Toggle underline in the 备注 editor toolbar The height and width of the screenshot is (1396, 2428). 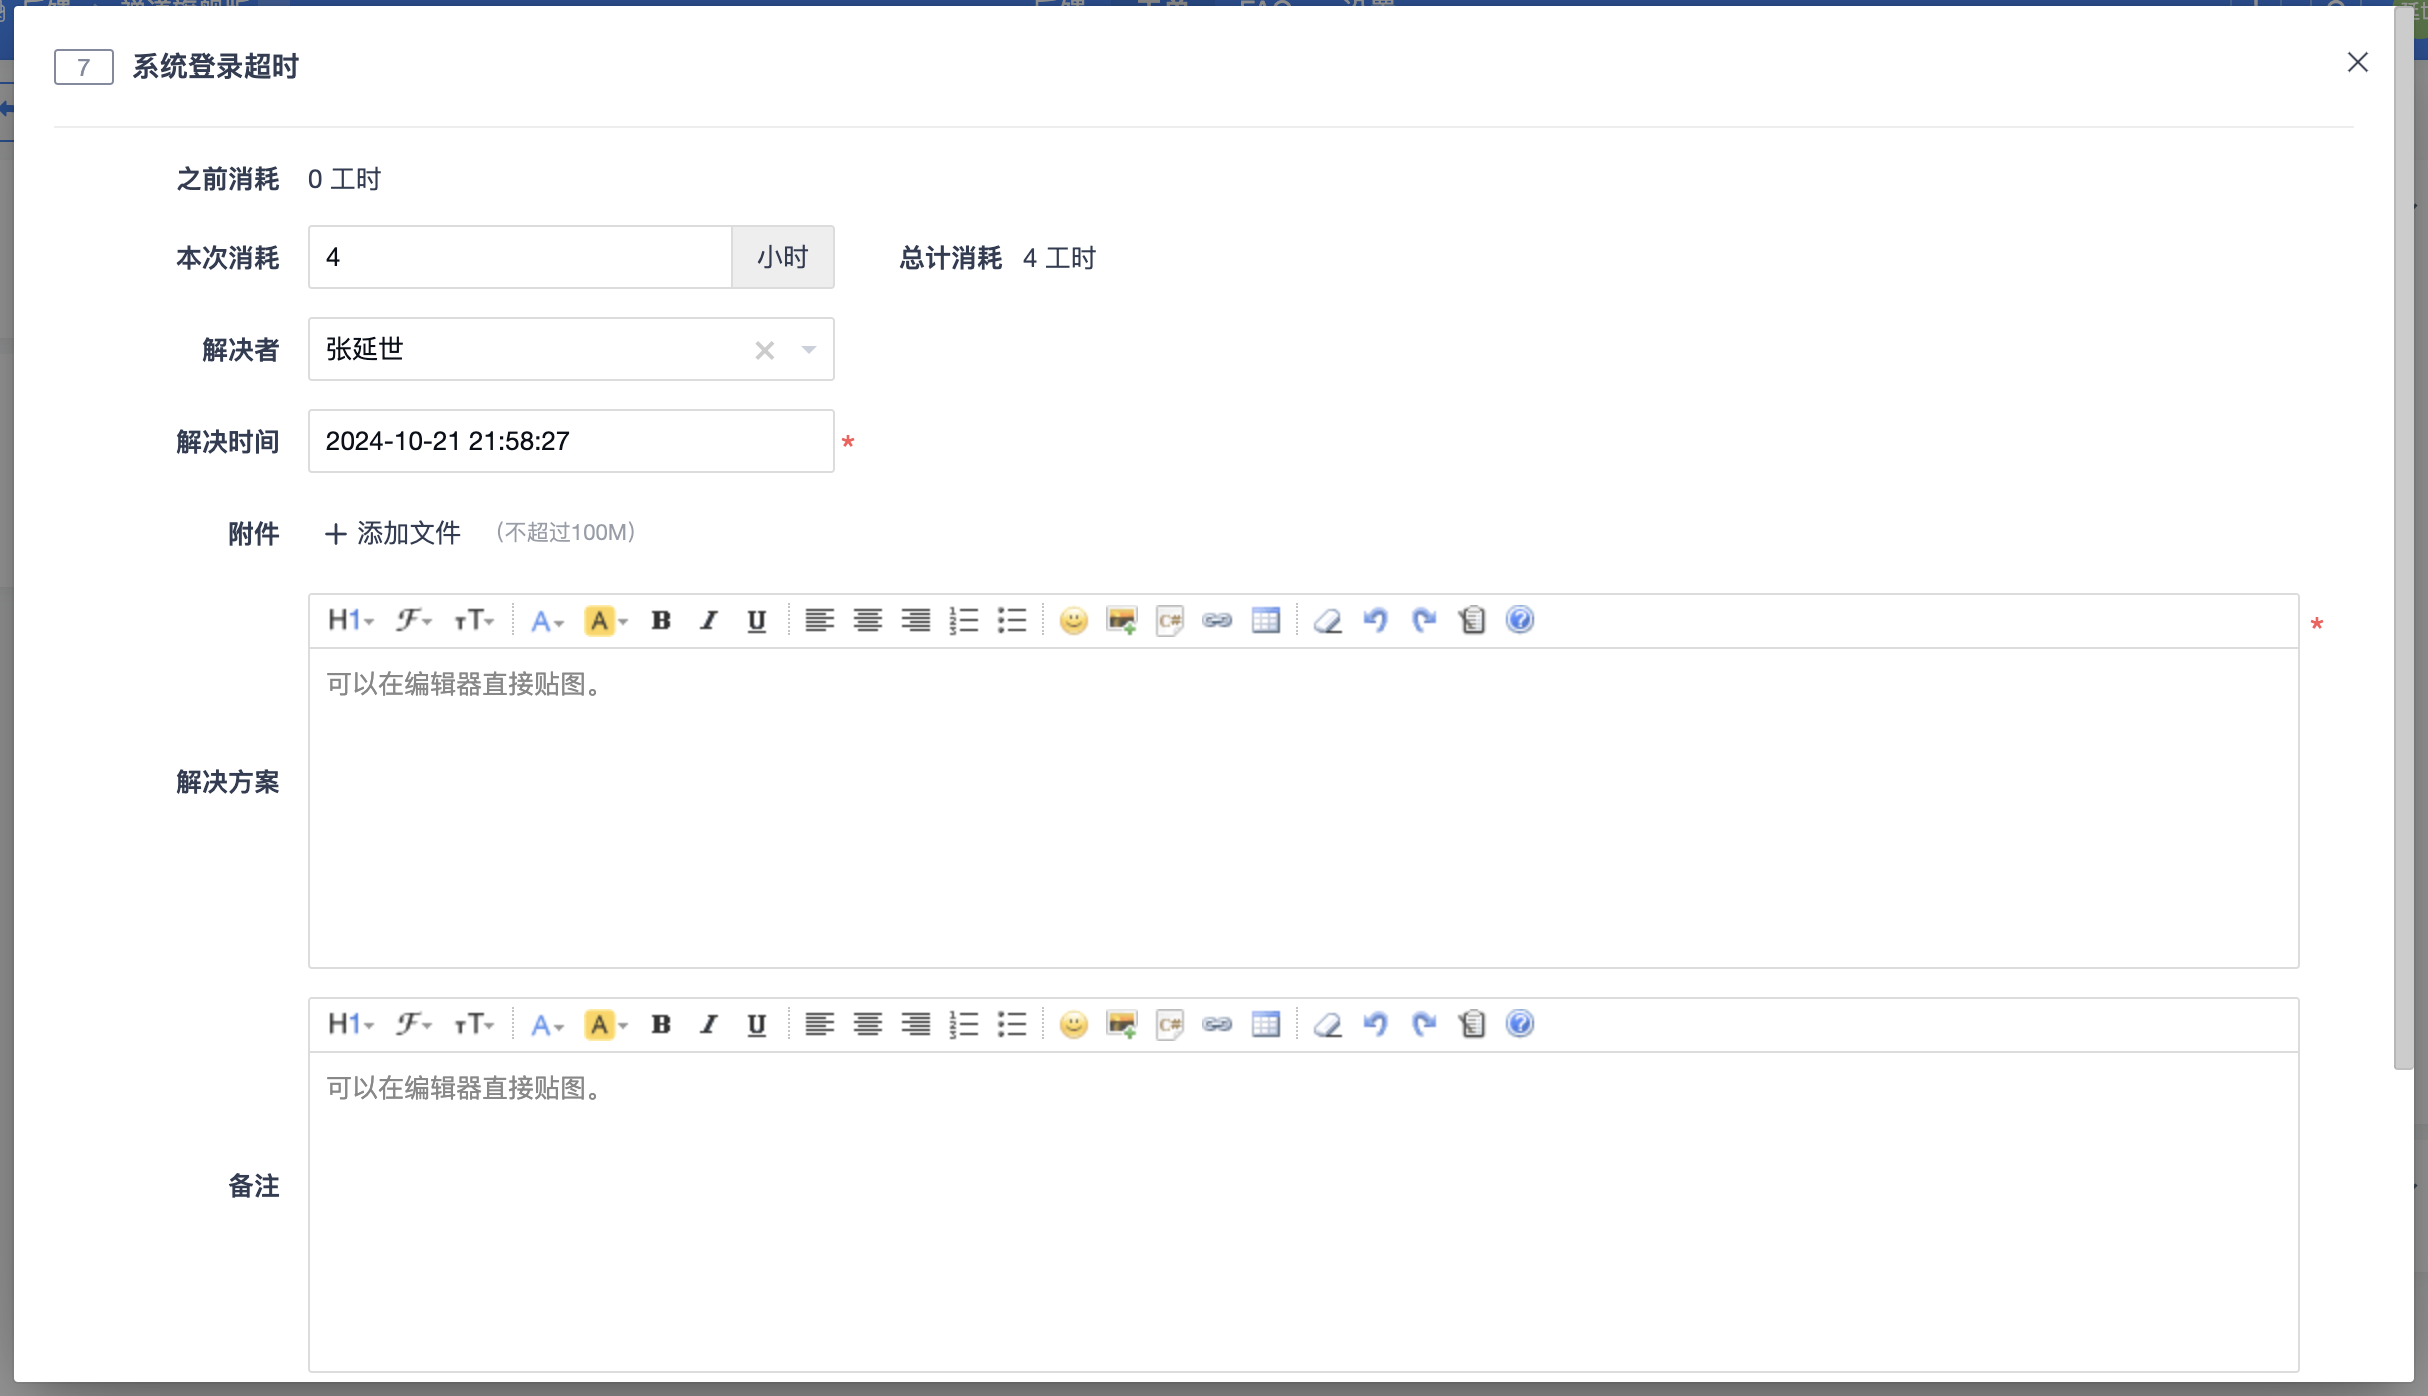757,1025
